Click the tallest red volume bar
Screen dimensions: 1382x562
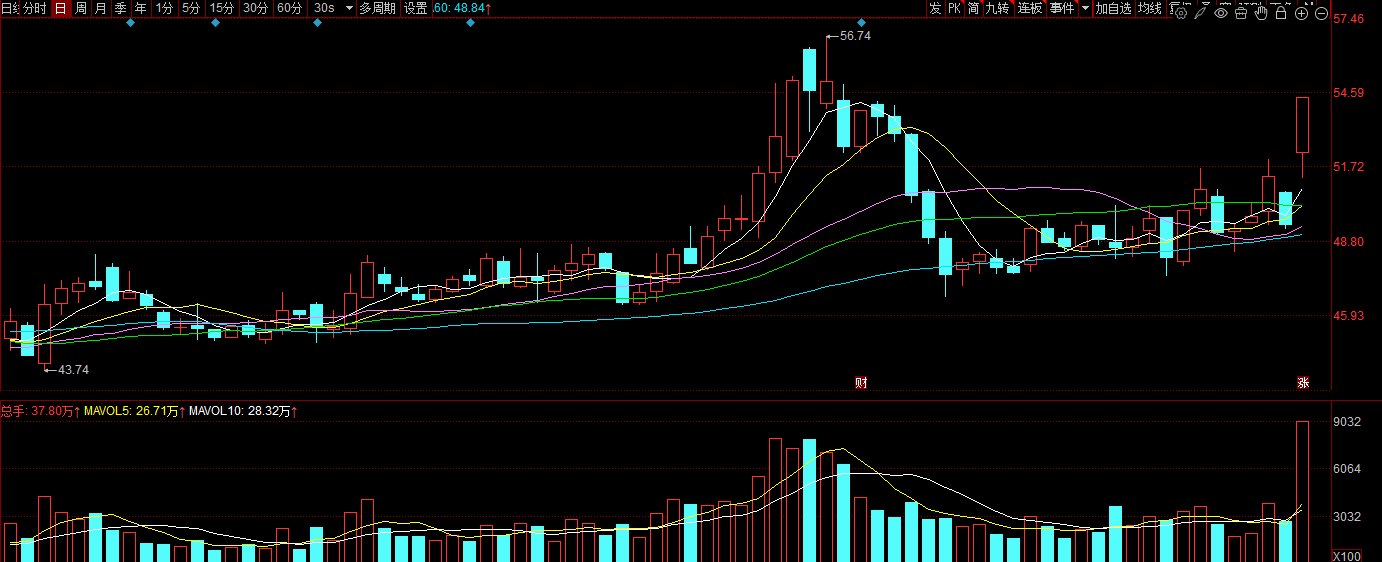[x=1303, y=491]
